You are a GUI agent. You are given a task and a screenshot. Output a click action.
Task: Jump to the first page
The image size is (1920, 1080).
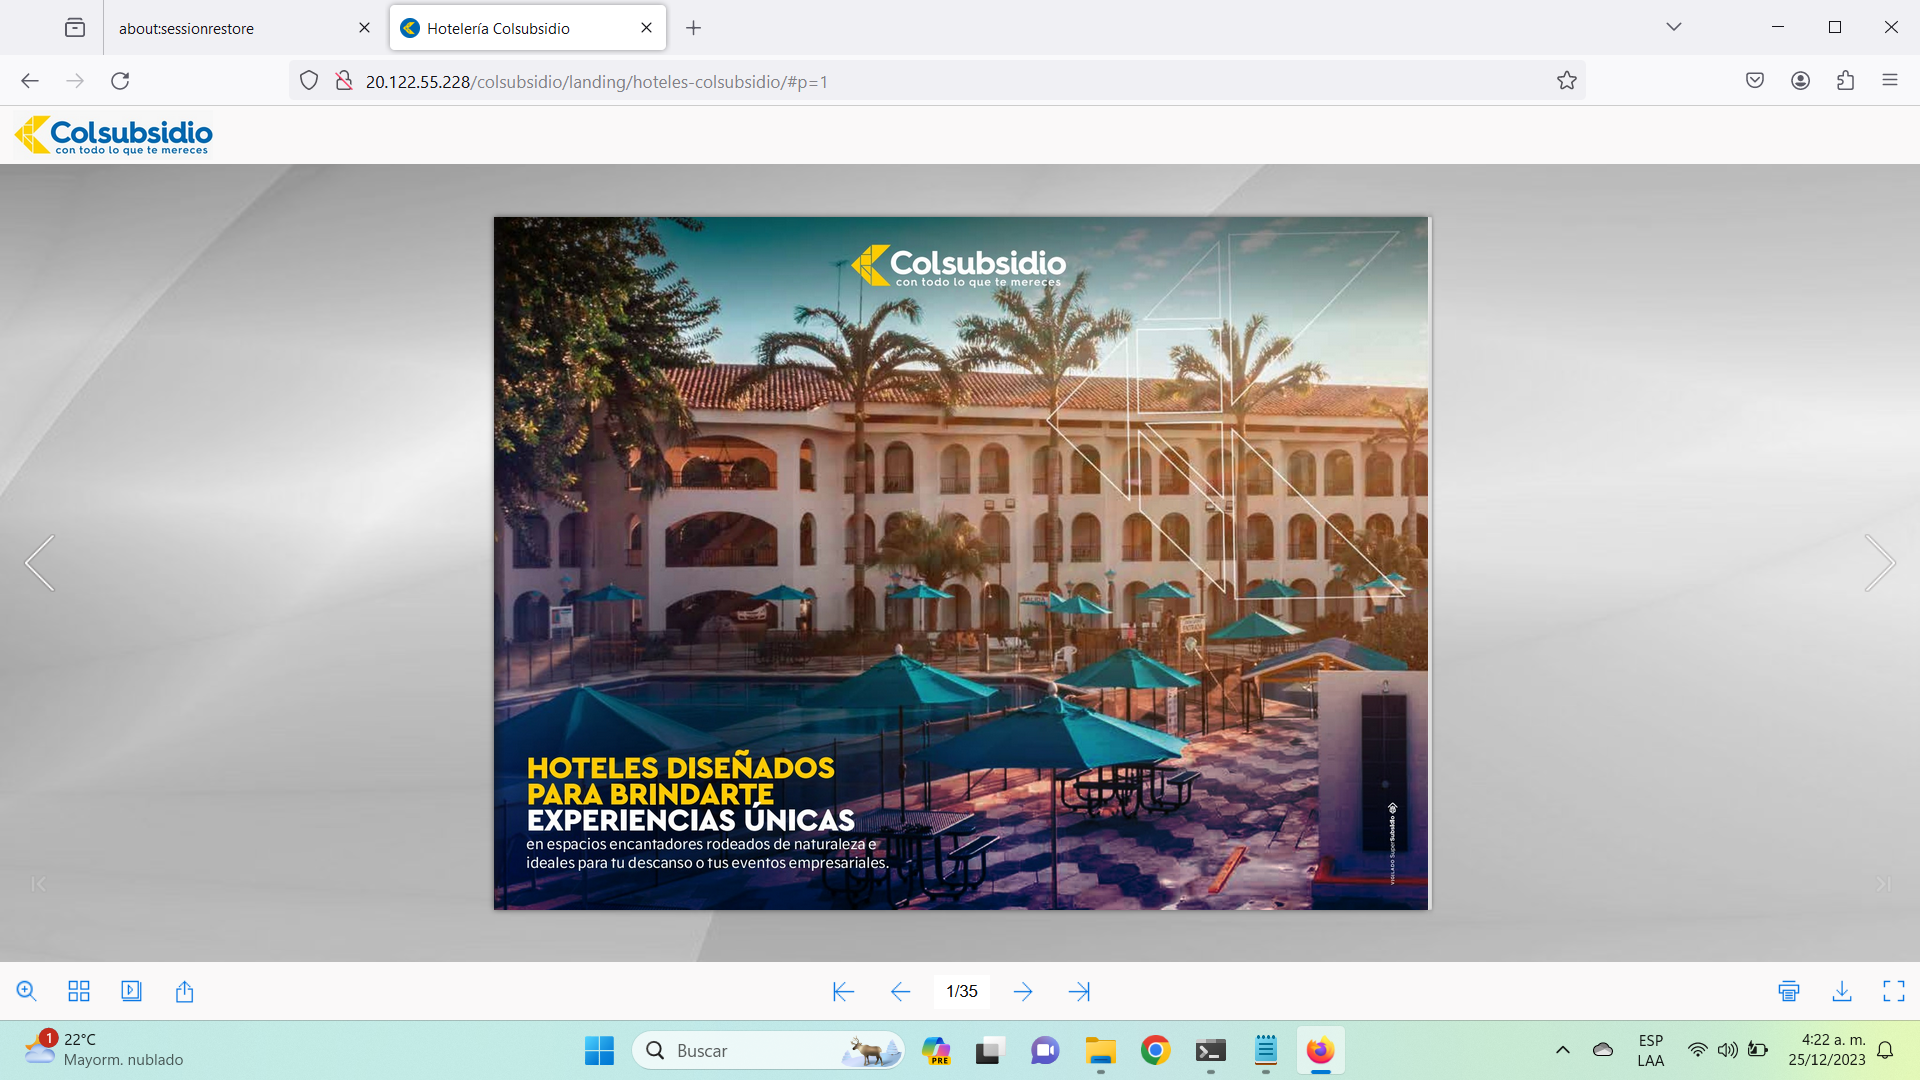(x=843, y=991)
